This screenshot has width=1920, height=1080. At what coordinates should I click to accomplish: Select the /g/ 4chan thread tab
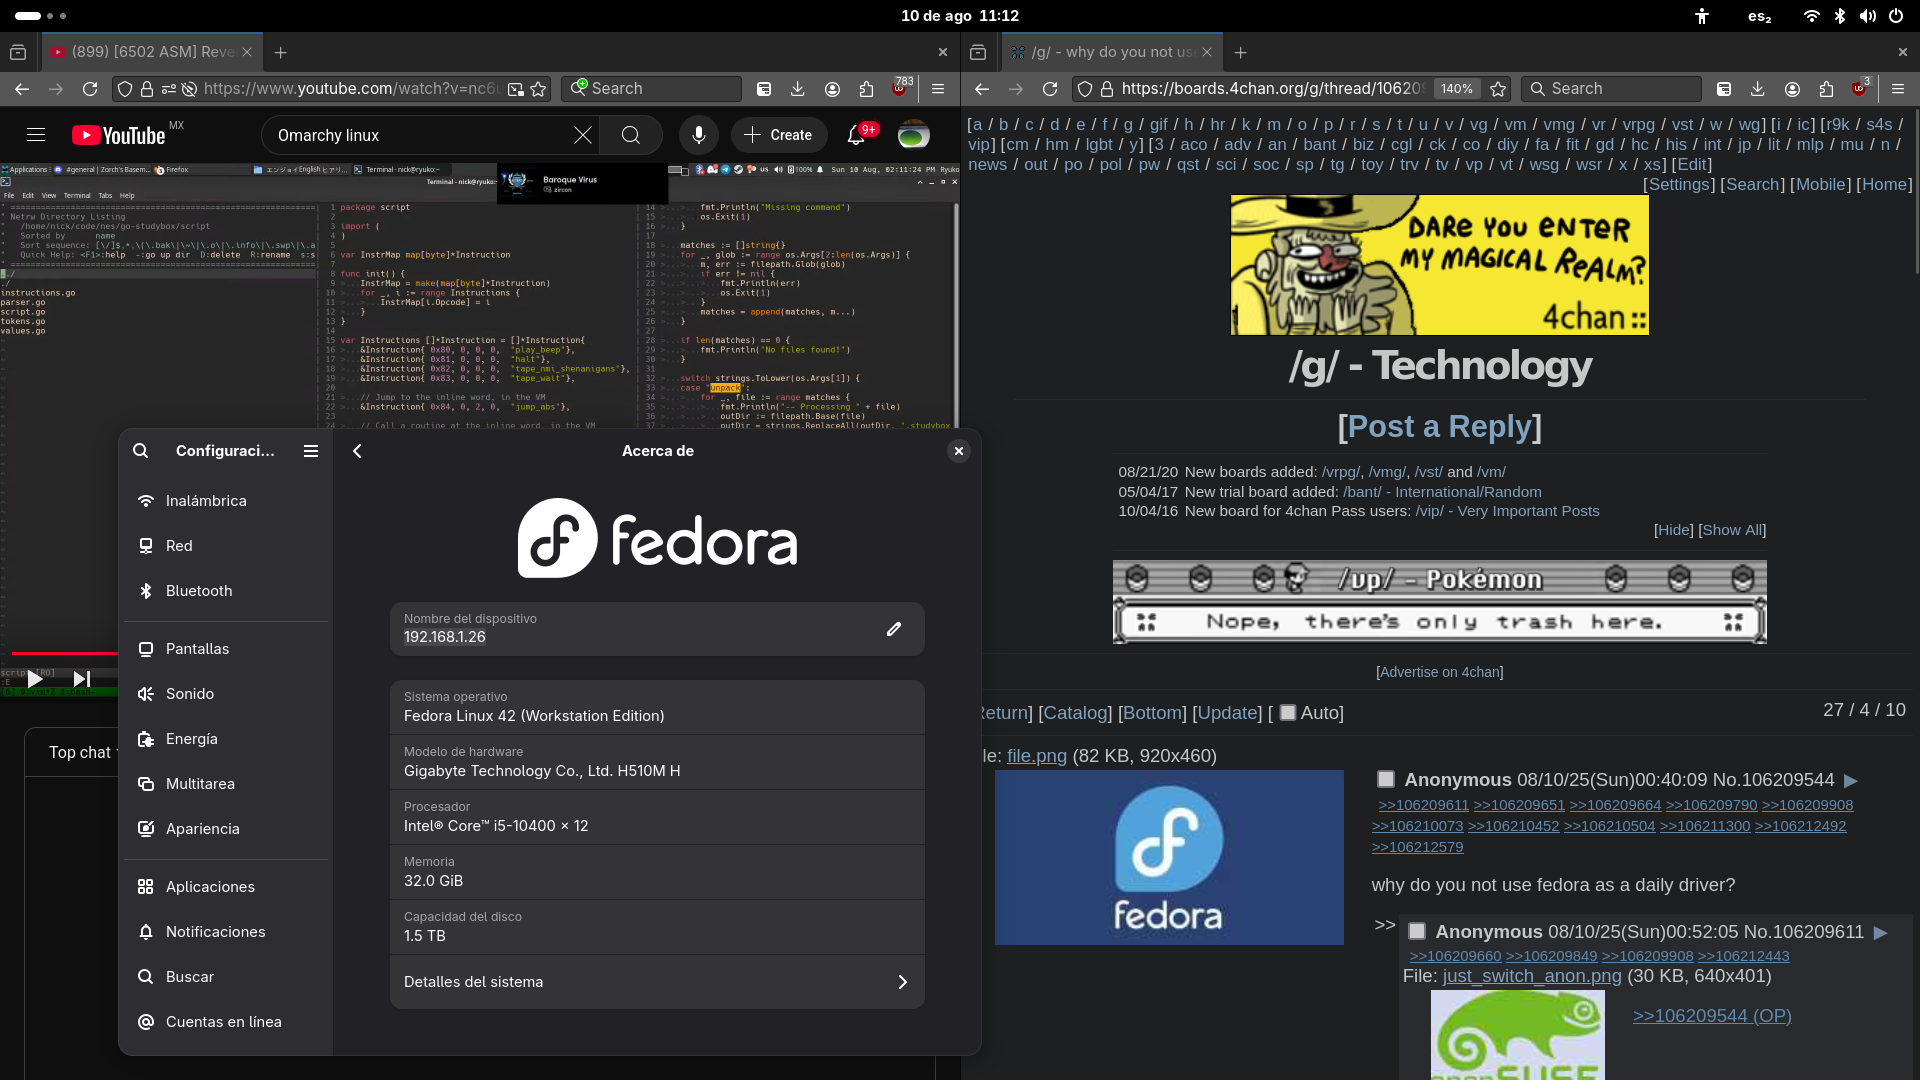click(x=1112, y=52)
